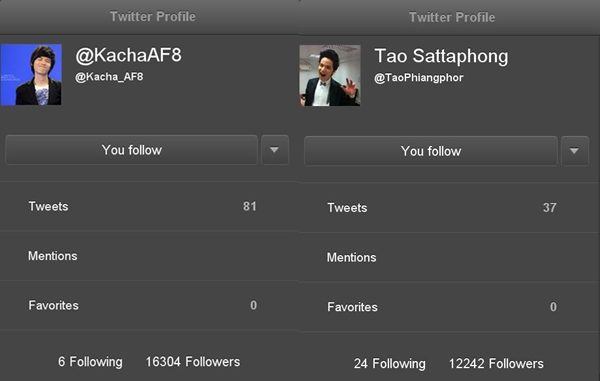View the 6 Following list
This screenshot has height=381, width=600.
[90, 362]
